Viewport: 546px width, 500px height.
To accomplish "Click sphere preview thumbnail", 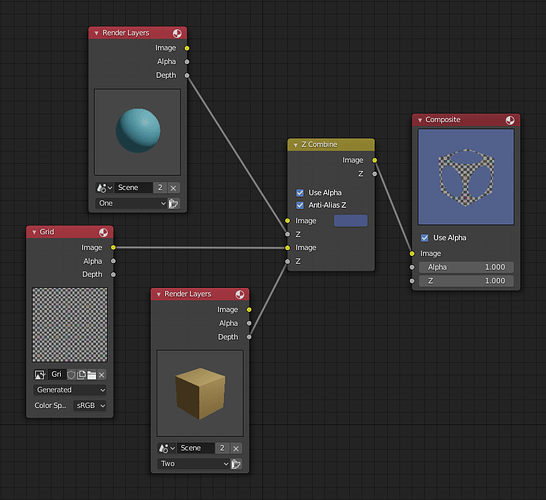I will (x=138, y=132).
